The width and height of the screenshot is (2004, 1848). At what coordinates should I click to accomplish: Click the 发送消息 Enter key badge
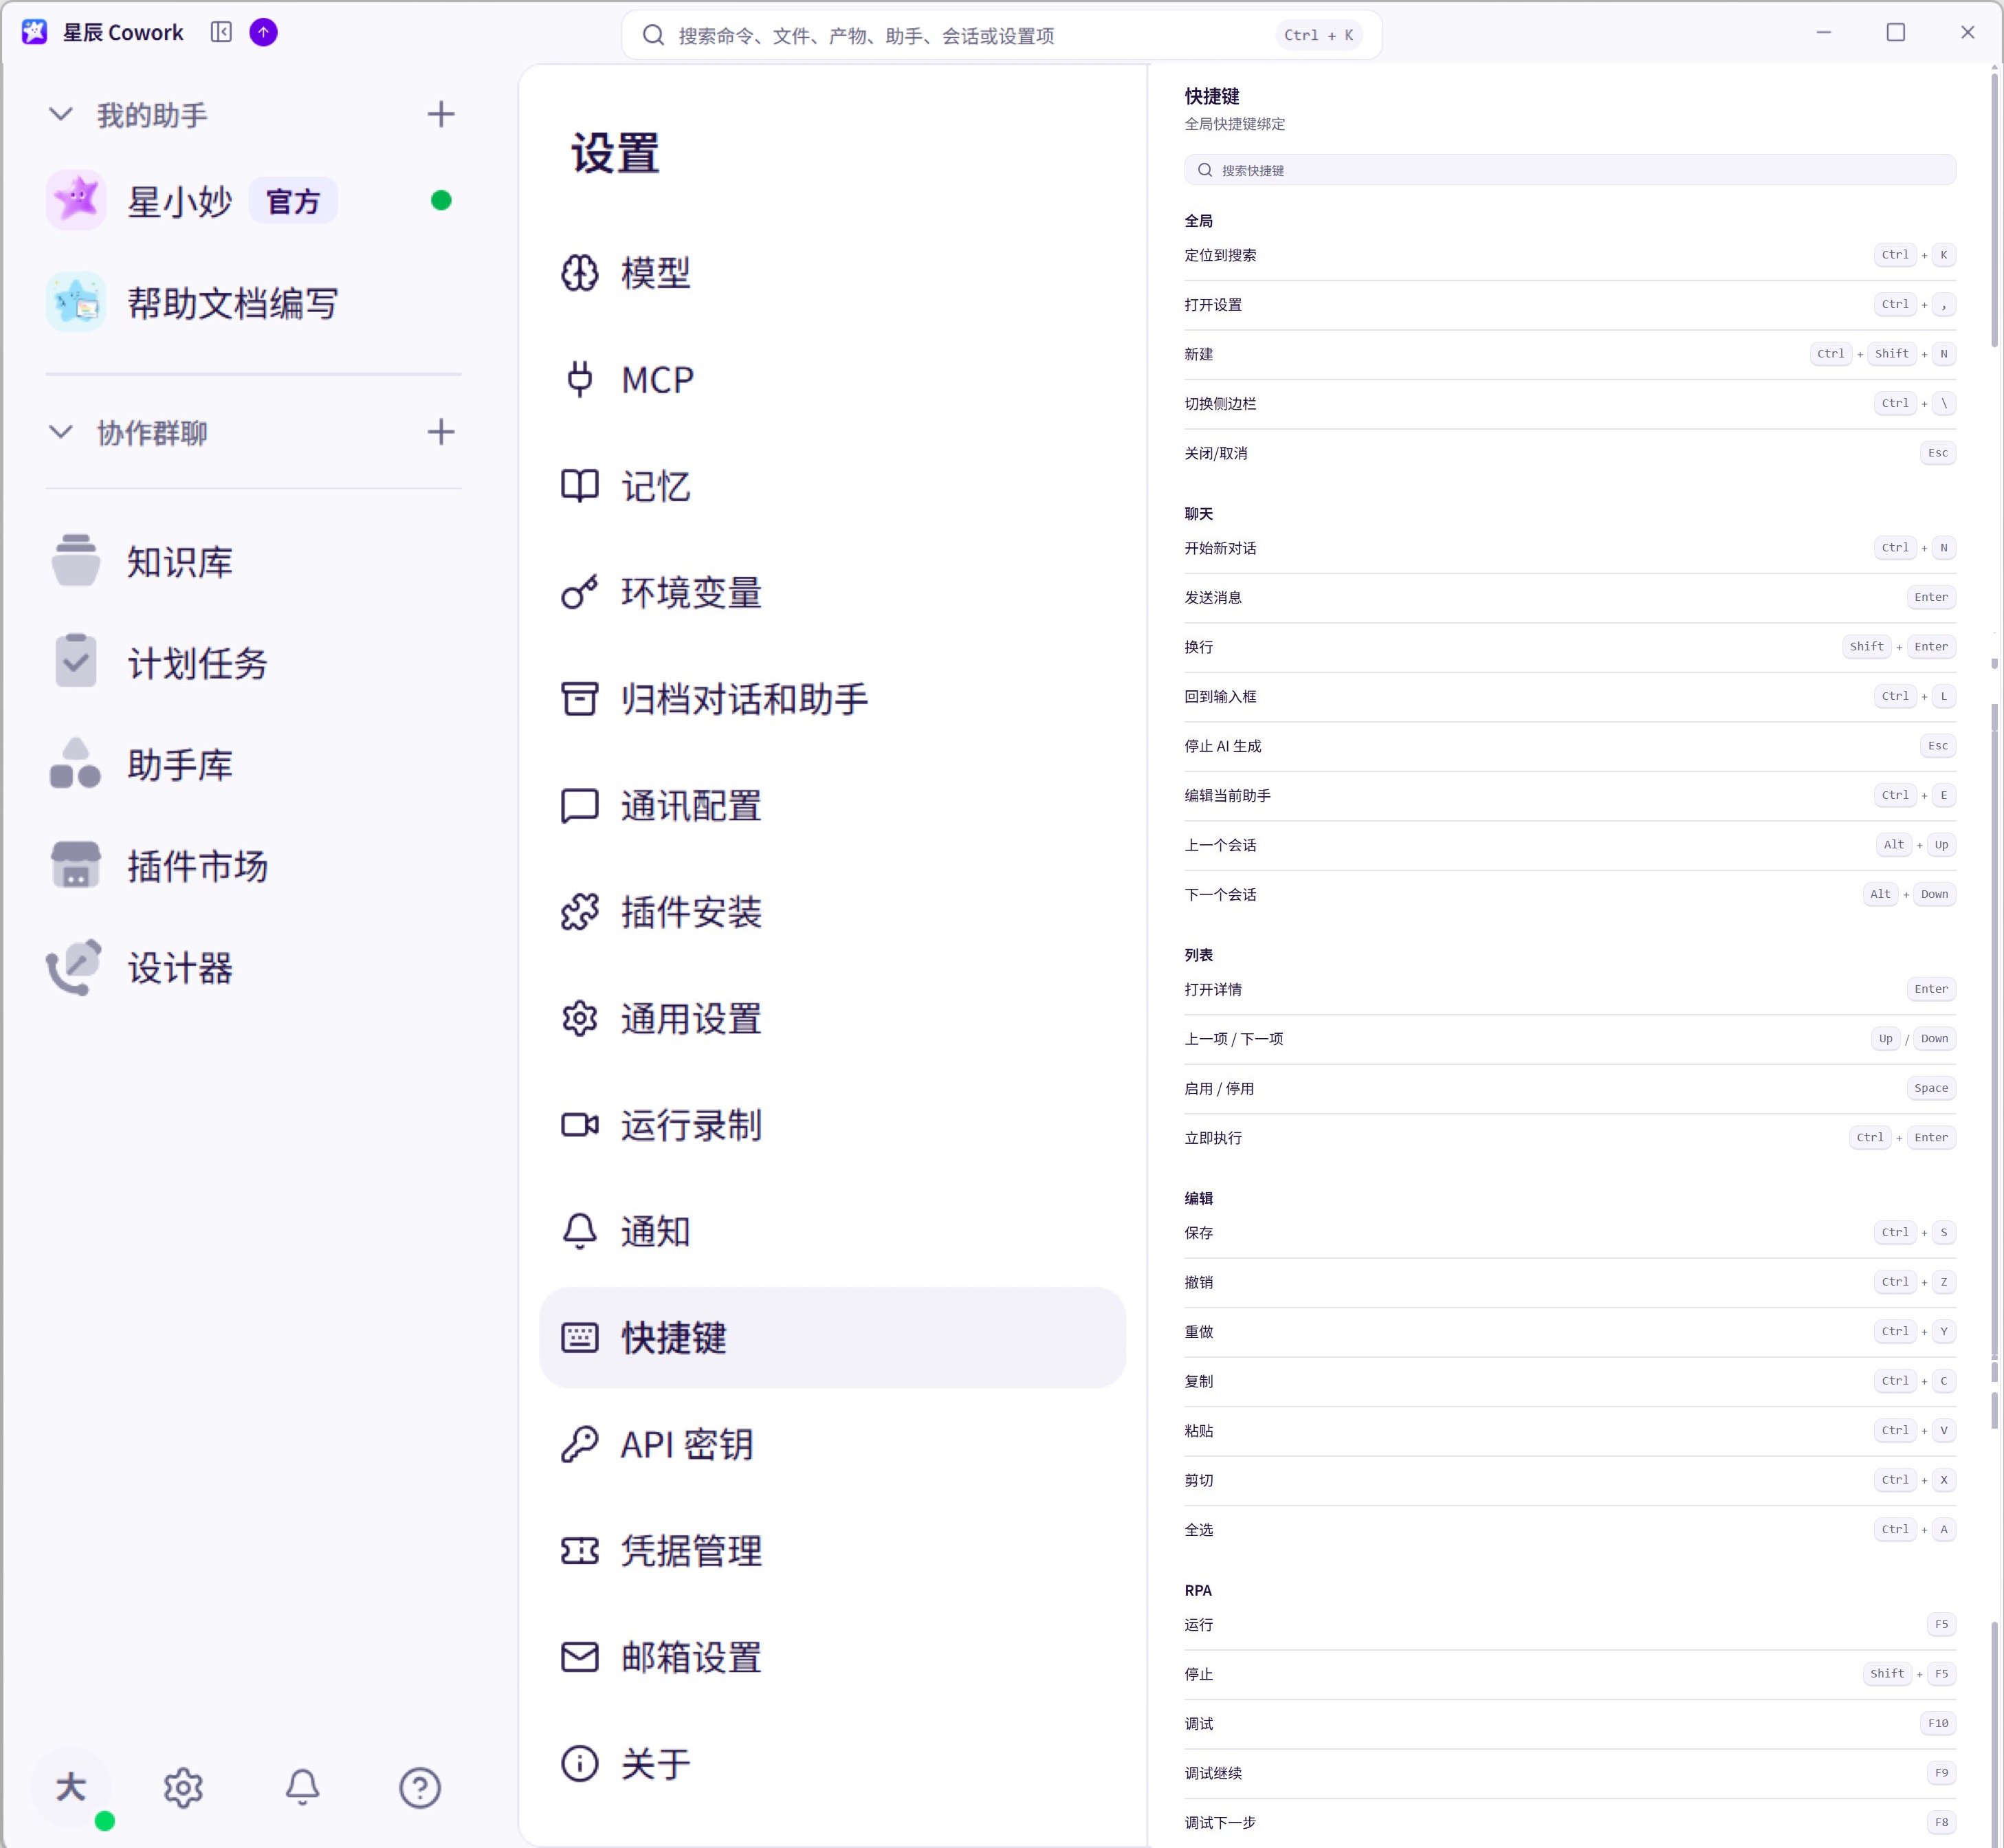point(1930,597)
